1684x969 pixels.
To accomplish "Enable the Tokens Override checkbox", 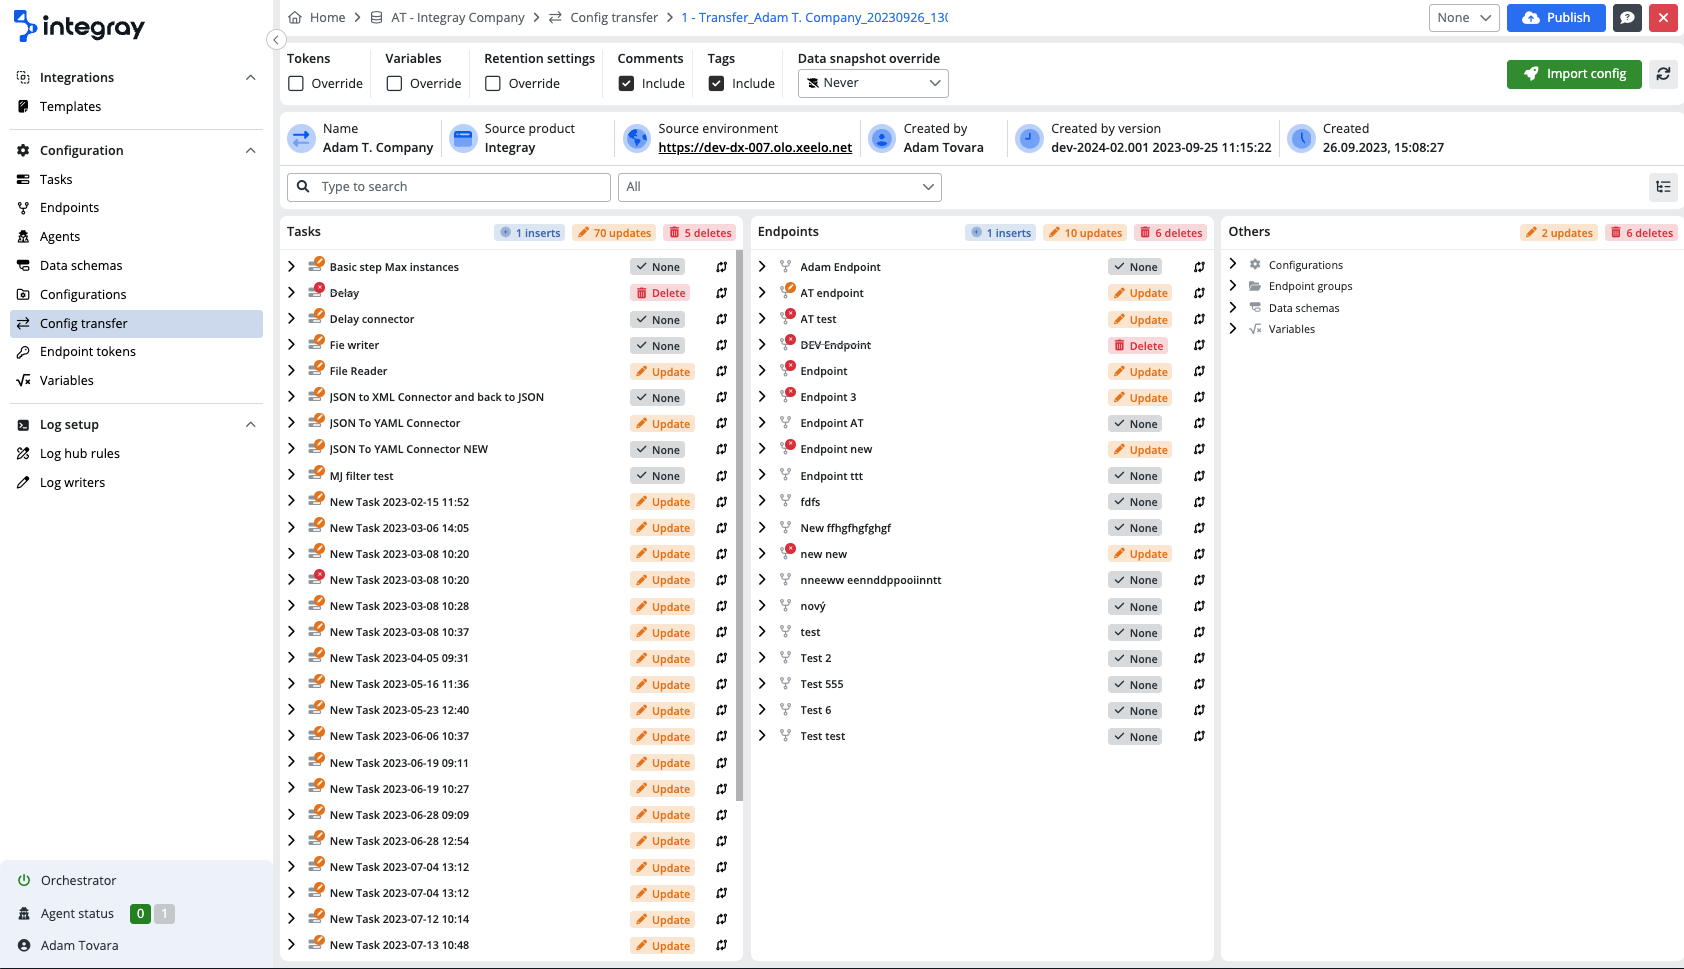I will [296, 84].
